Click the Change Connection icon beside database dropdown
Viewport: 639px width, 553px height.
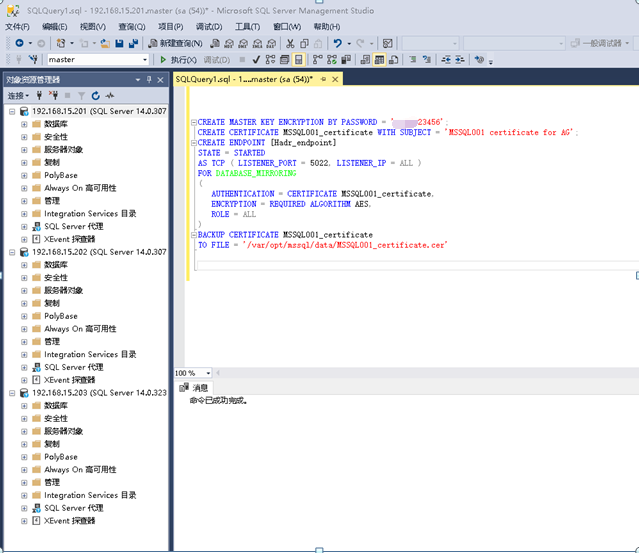(x=33, y=59)
